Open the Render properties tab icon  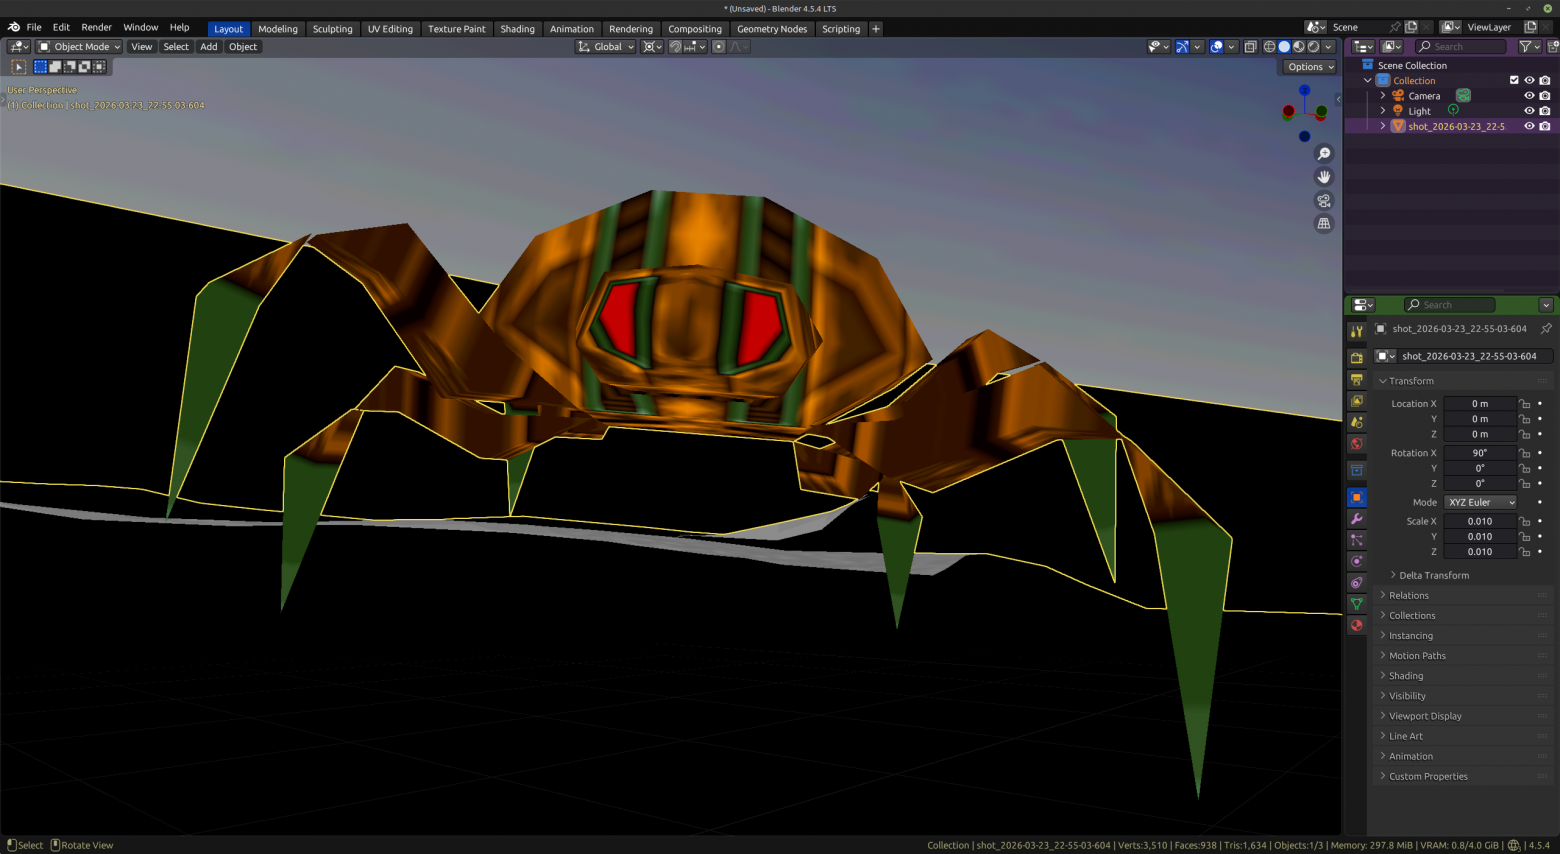tap(1357, 357)
